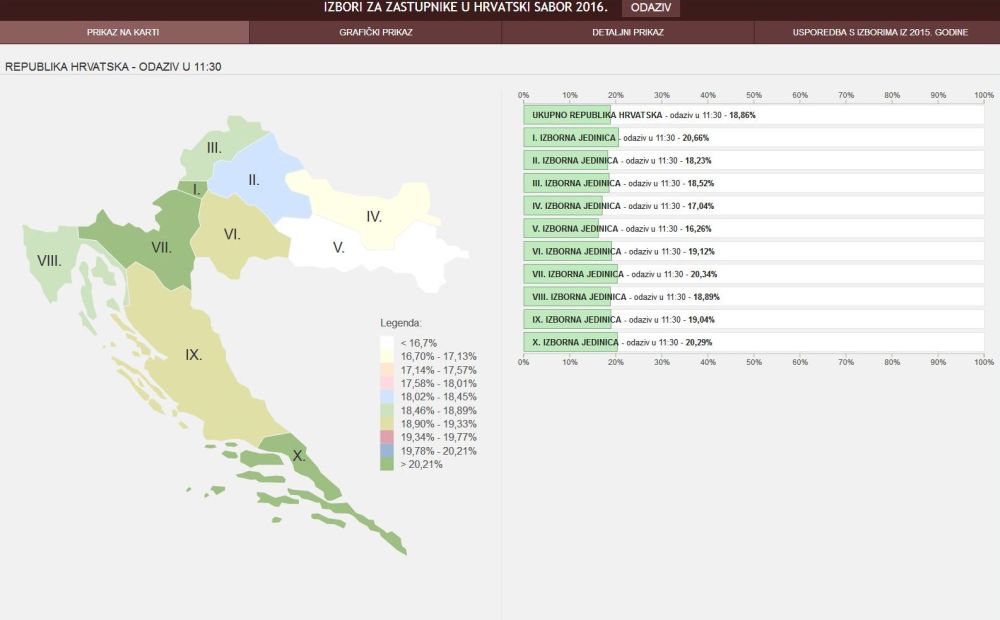Select region VI. on the map

click(x=232, y=234)
